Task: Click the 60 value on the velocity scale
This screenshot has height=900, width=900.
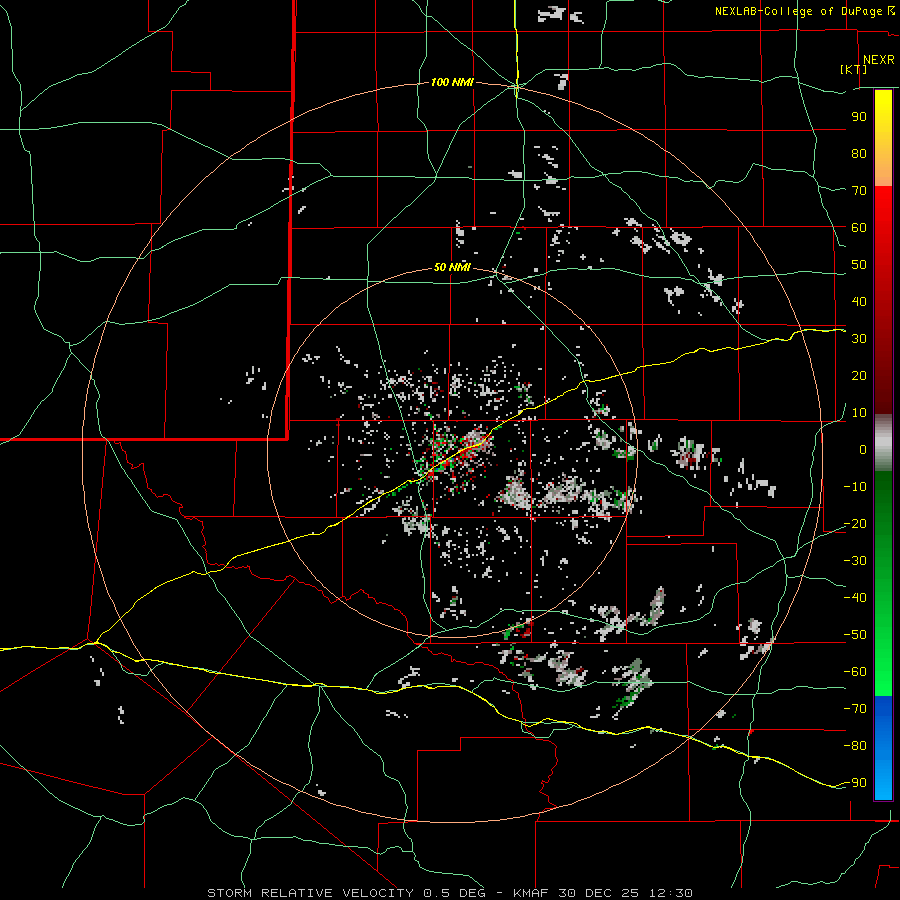Action: click(859, 227)
